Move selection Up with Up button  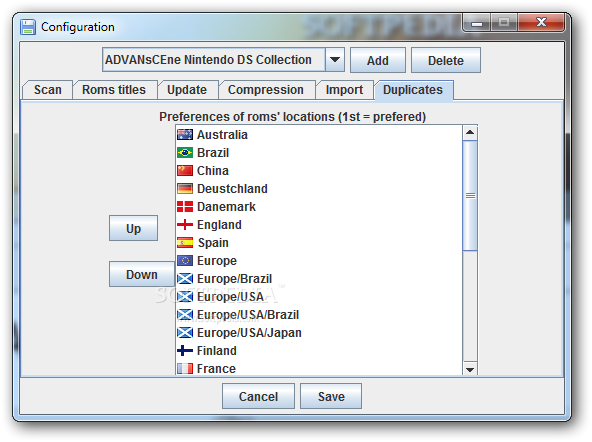point(133,228)
